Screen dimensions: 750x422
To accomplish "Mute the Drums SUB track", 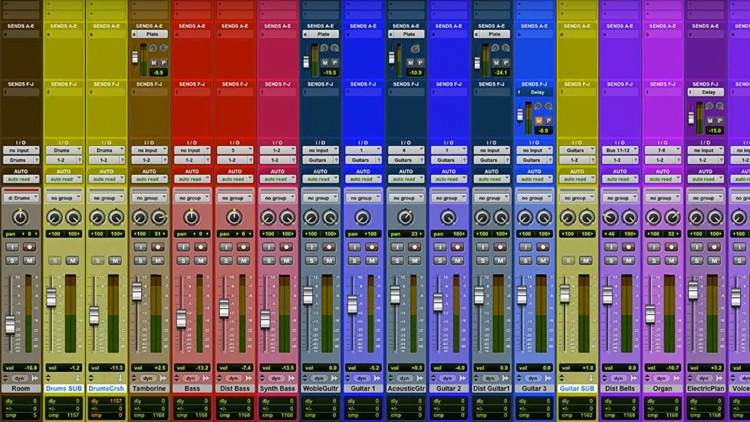I will click(72, 261).
